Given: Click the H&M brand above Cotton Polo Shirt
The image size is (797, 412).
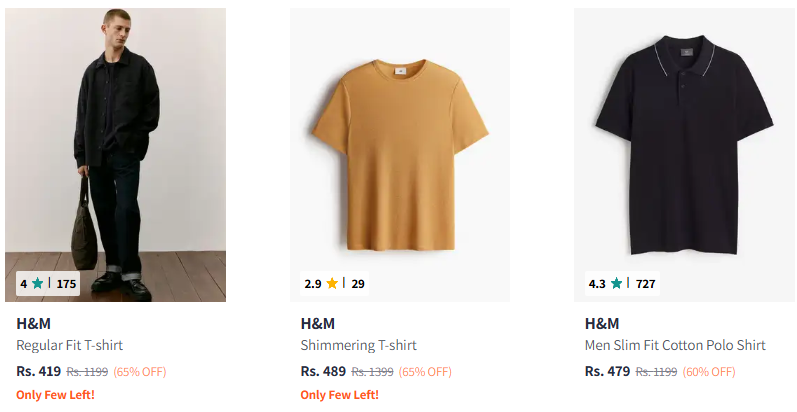Looking at the screenshot, I should (601, 323).
